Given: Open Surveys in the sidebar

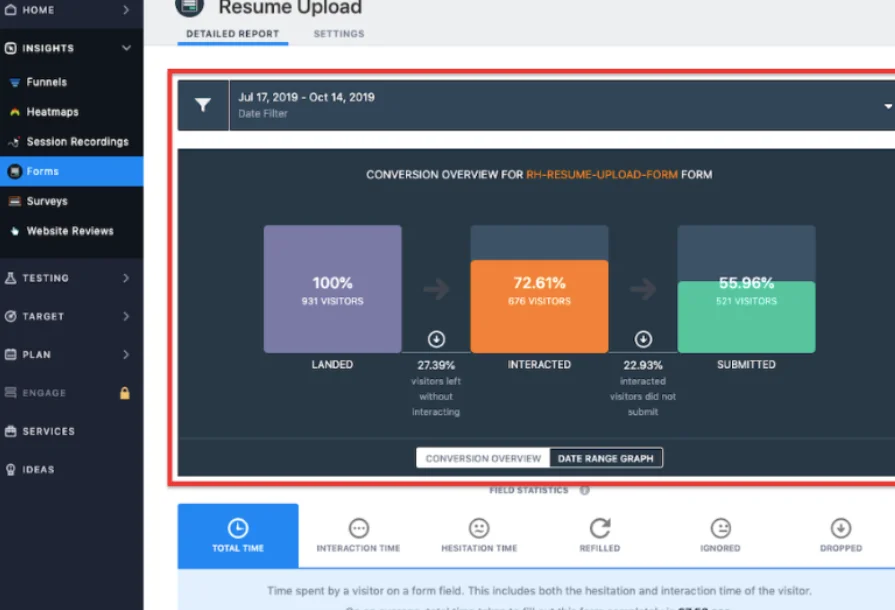Looking at the screenshot, I should pyautogui.click(x=47, y=201).
